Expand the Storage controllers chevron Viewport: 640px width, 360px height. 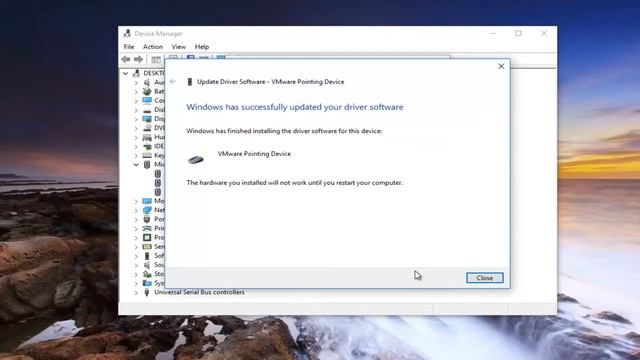[x=136, y=274]
